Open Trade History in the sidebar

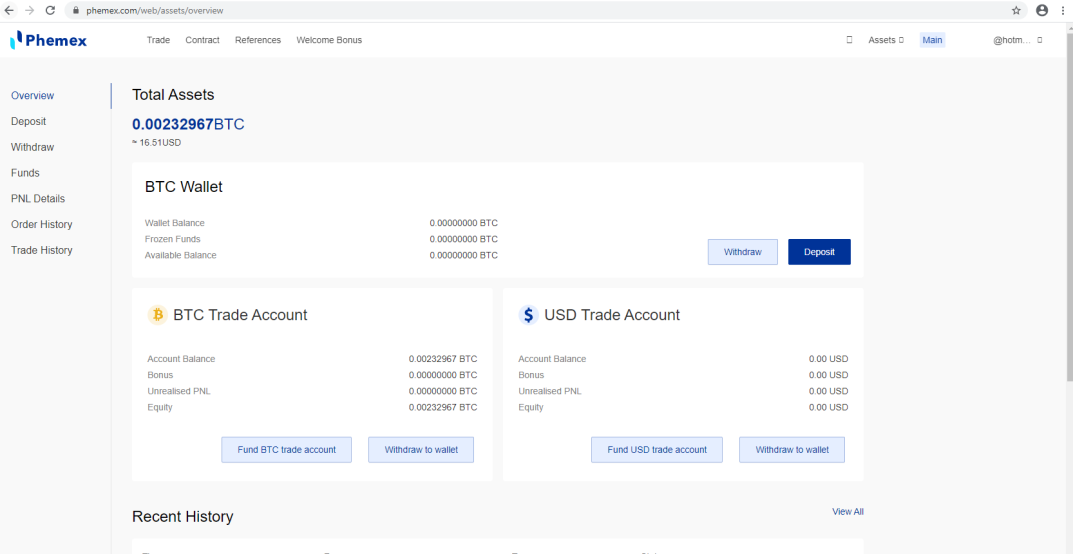tap(42, 250)
